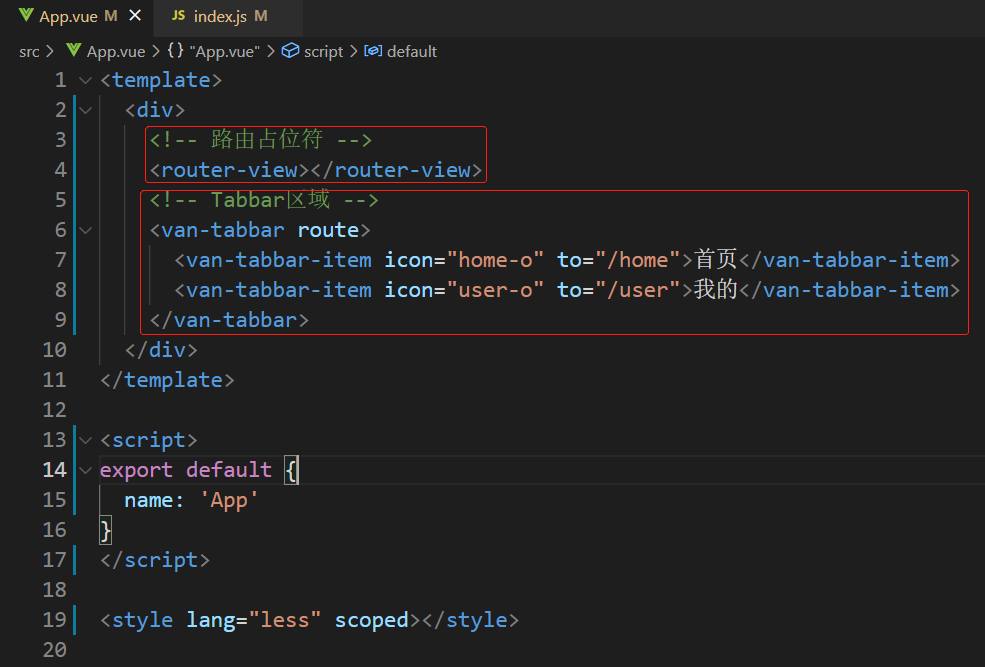985x667 pixels.
Task: Close the App.vue editor tab
Action: [135, 16]
